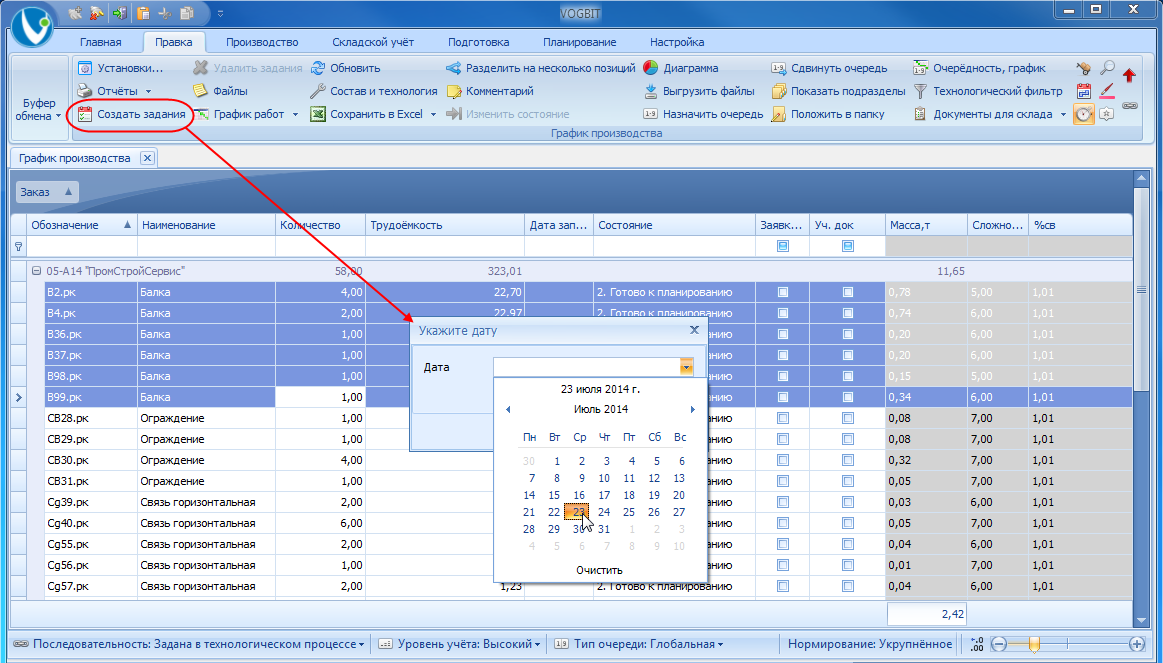Collapse the 05-А14 ПромСтройСервис group
The width and height of the screenshot is (1163, 663).
[x=36, y=271]
